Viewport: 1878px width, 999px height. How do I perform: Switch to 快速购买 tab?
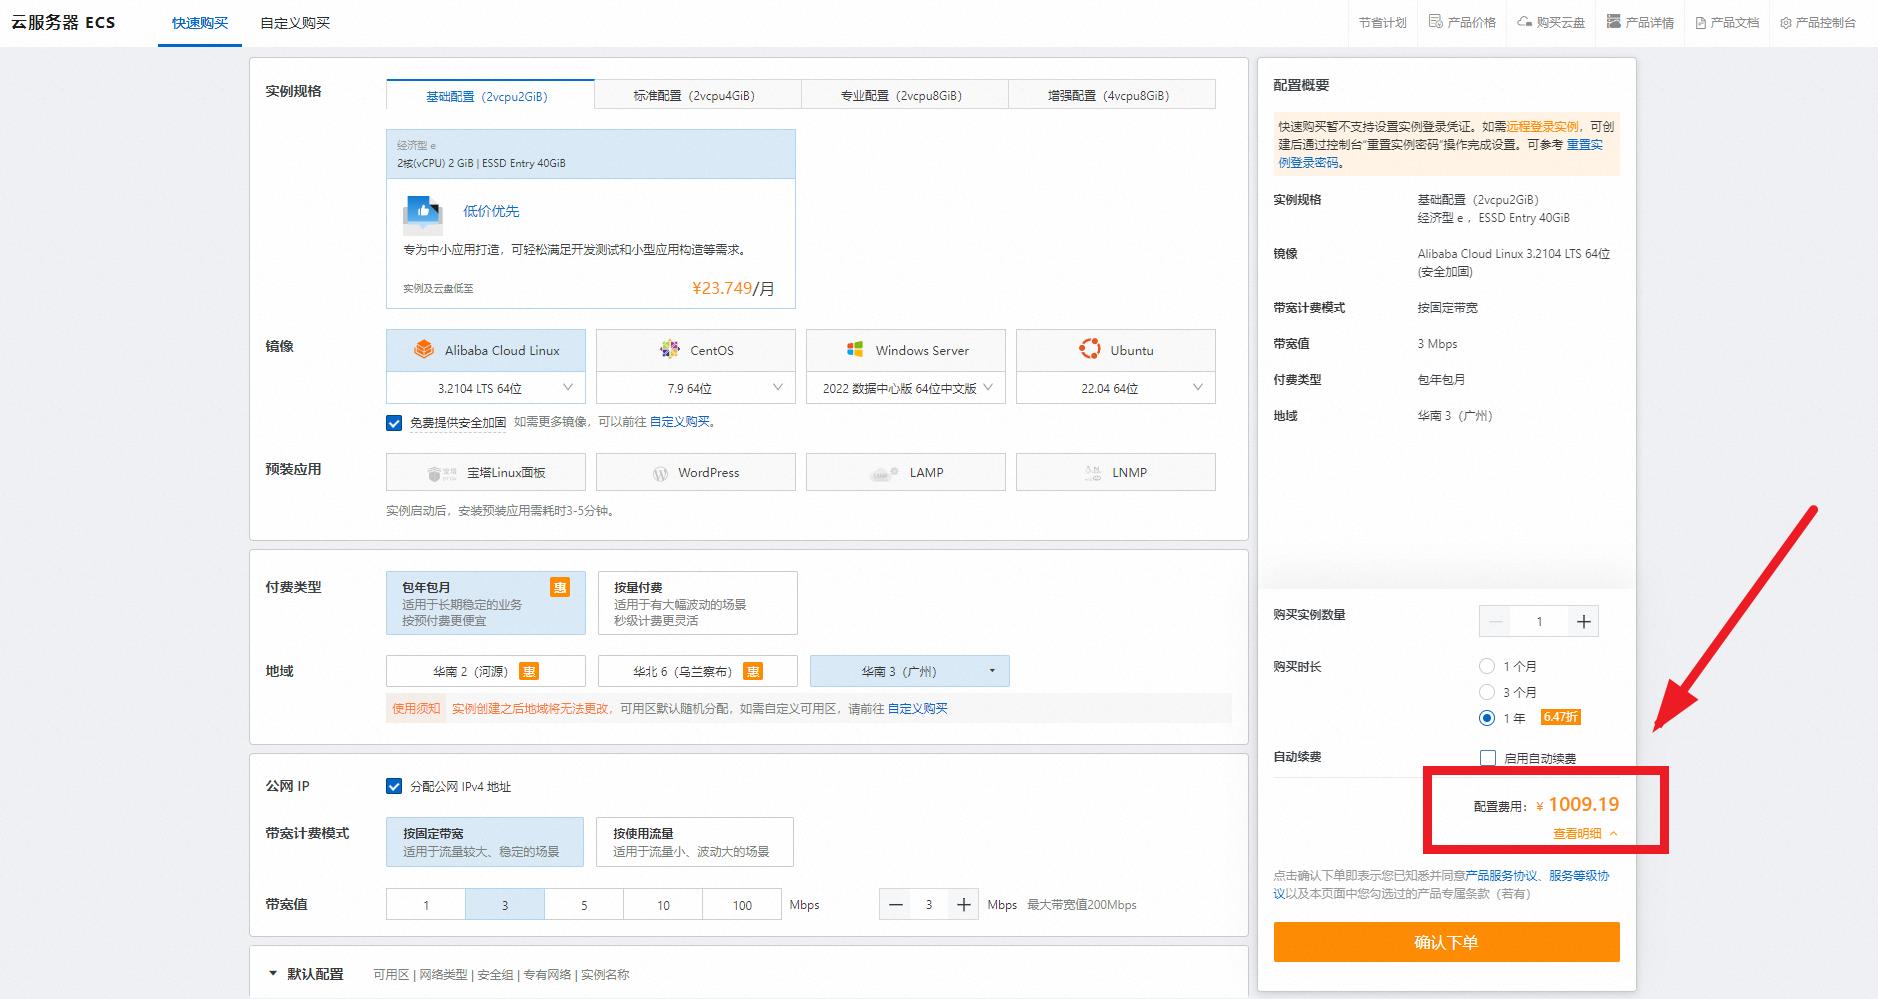[200, 23]
